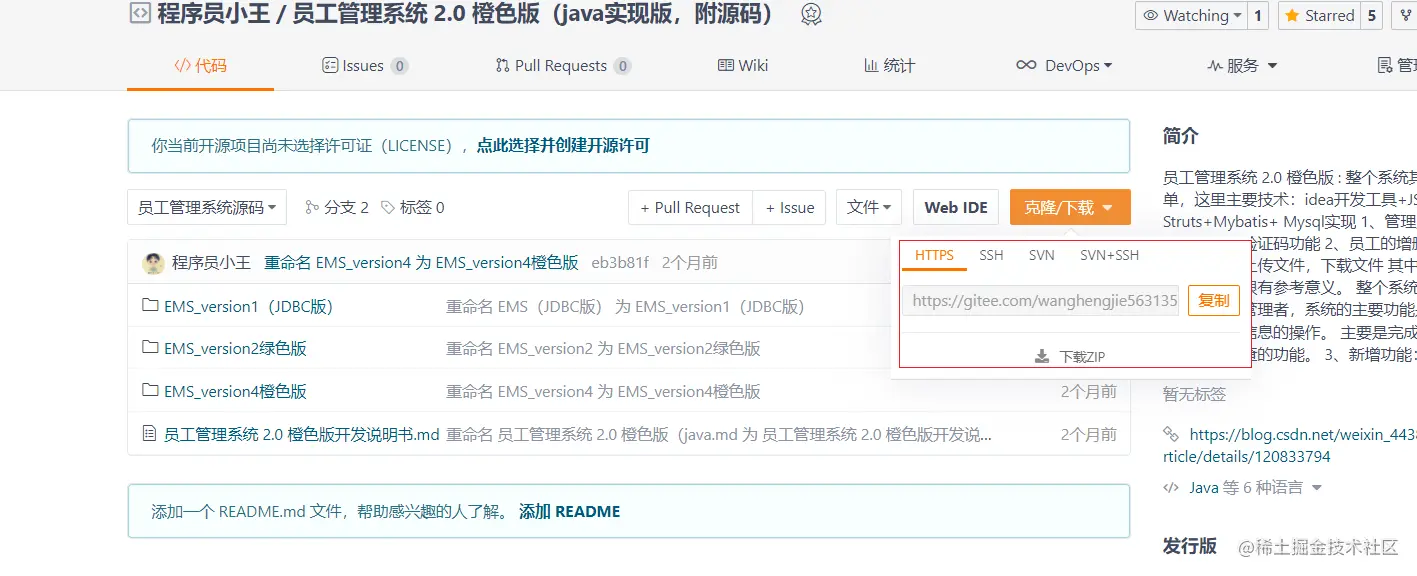Screen dimensions: 1417x576
Task: Click folder icon of EMS_version4橙色版
Action: click(150, 391)
